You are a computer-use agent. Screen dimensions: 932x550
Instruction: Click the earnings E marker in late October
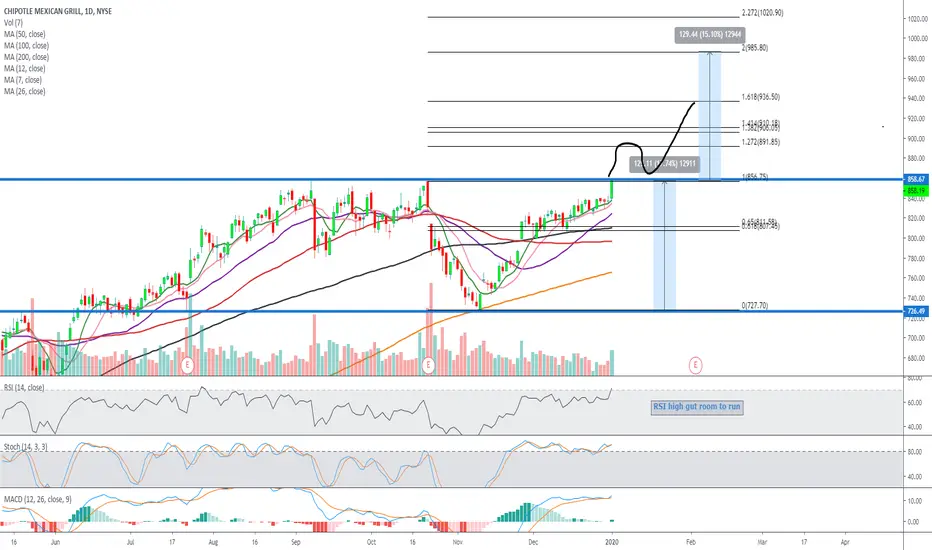(428, 364)
